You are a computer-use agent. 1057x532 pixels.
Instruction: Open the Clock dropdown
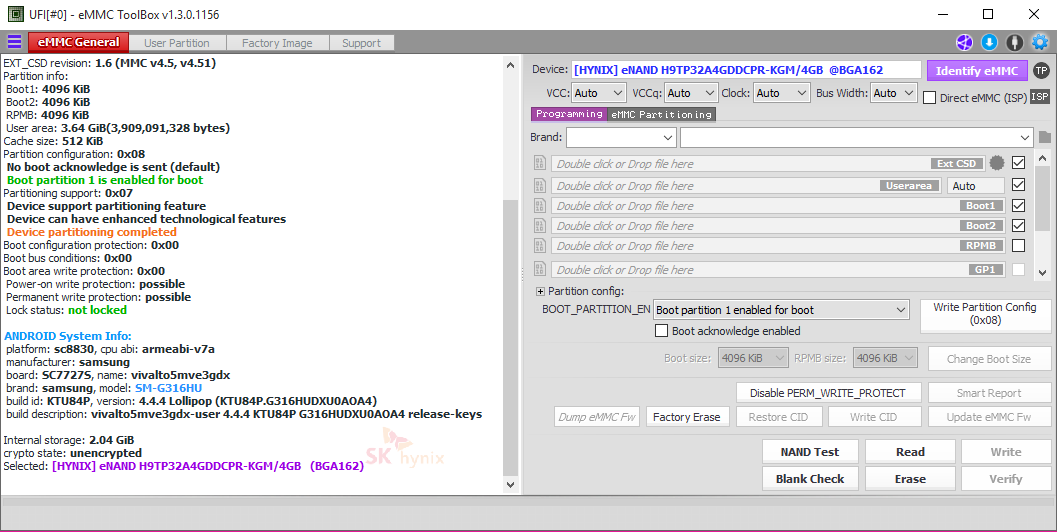pyautogui.click(x=782, y=93)
